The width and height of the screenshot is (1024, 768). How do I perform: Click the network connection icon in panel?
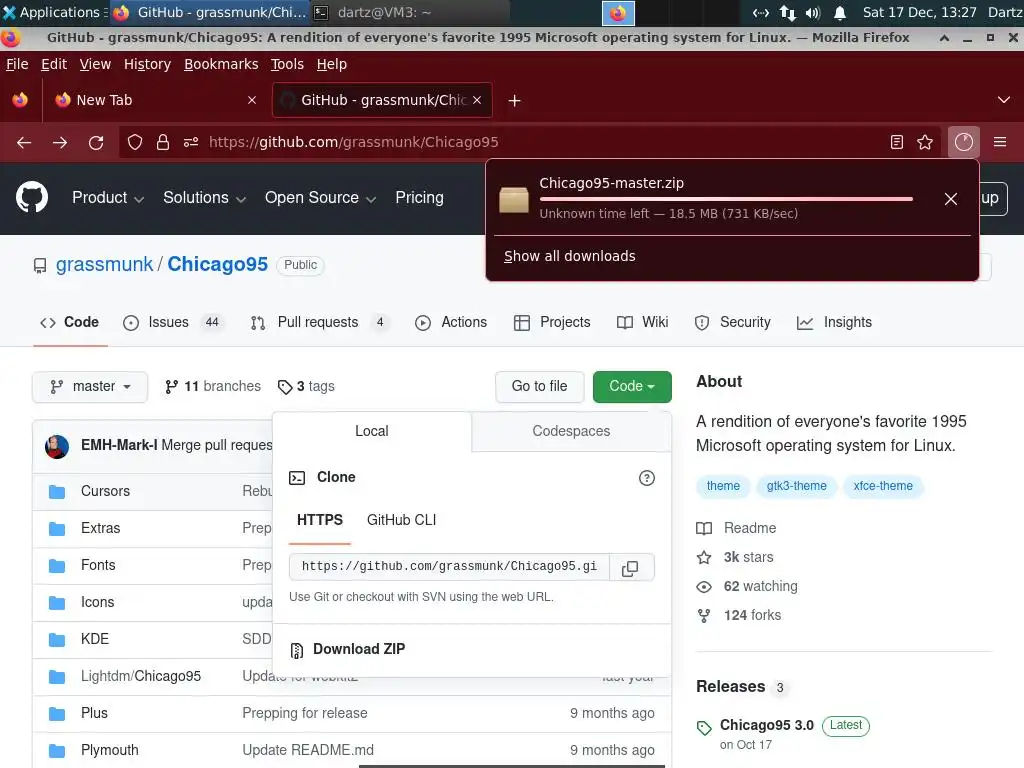click(788, 13)
